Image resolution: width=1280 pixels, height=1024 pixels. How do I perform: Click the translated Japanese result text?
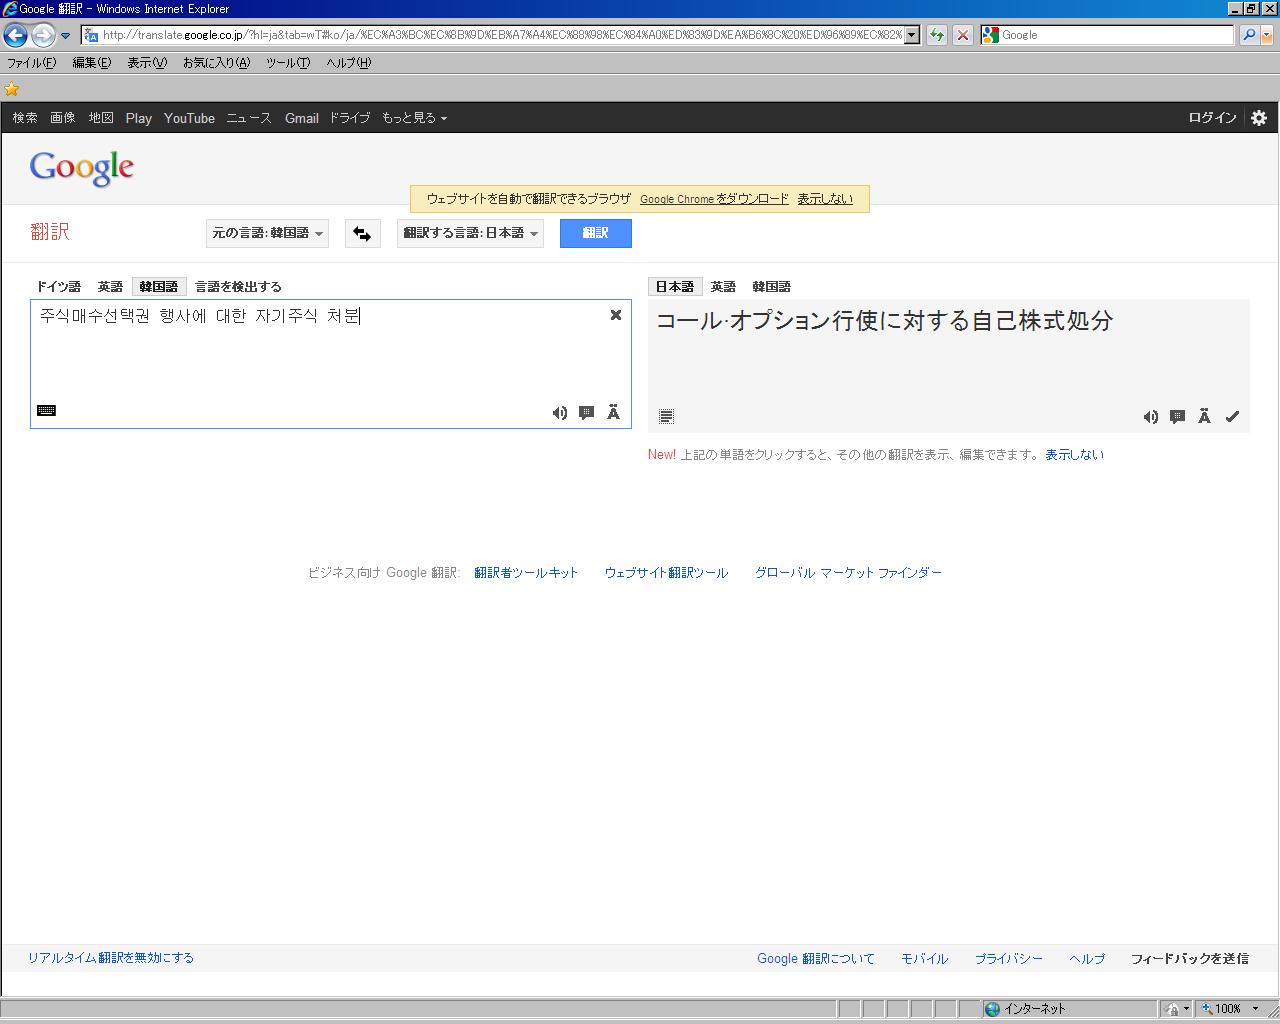884,321
